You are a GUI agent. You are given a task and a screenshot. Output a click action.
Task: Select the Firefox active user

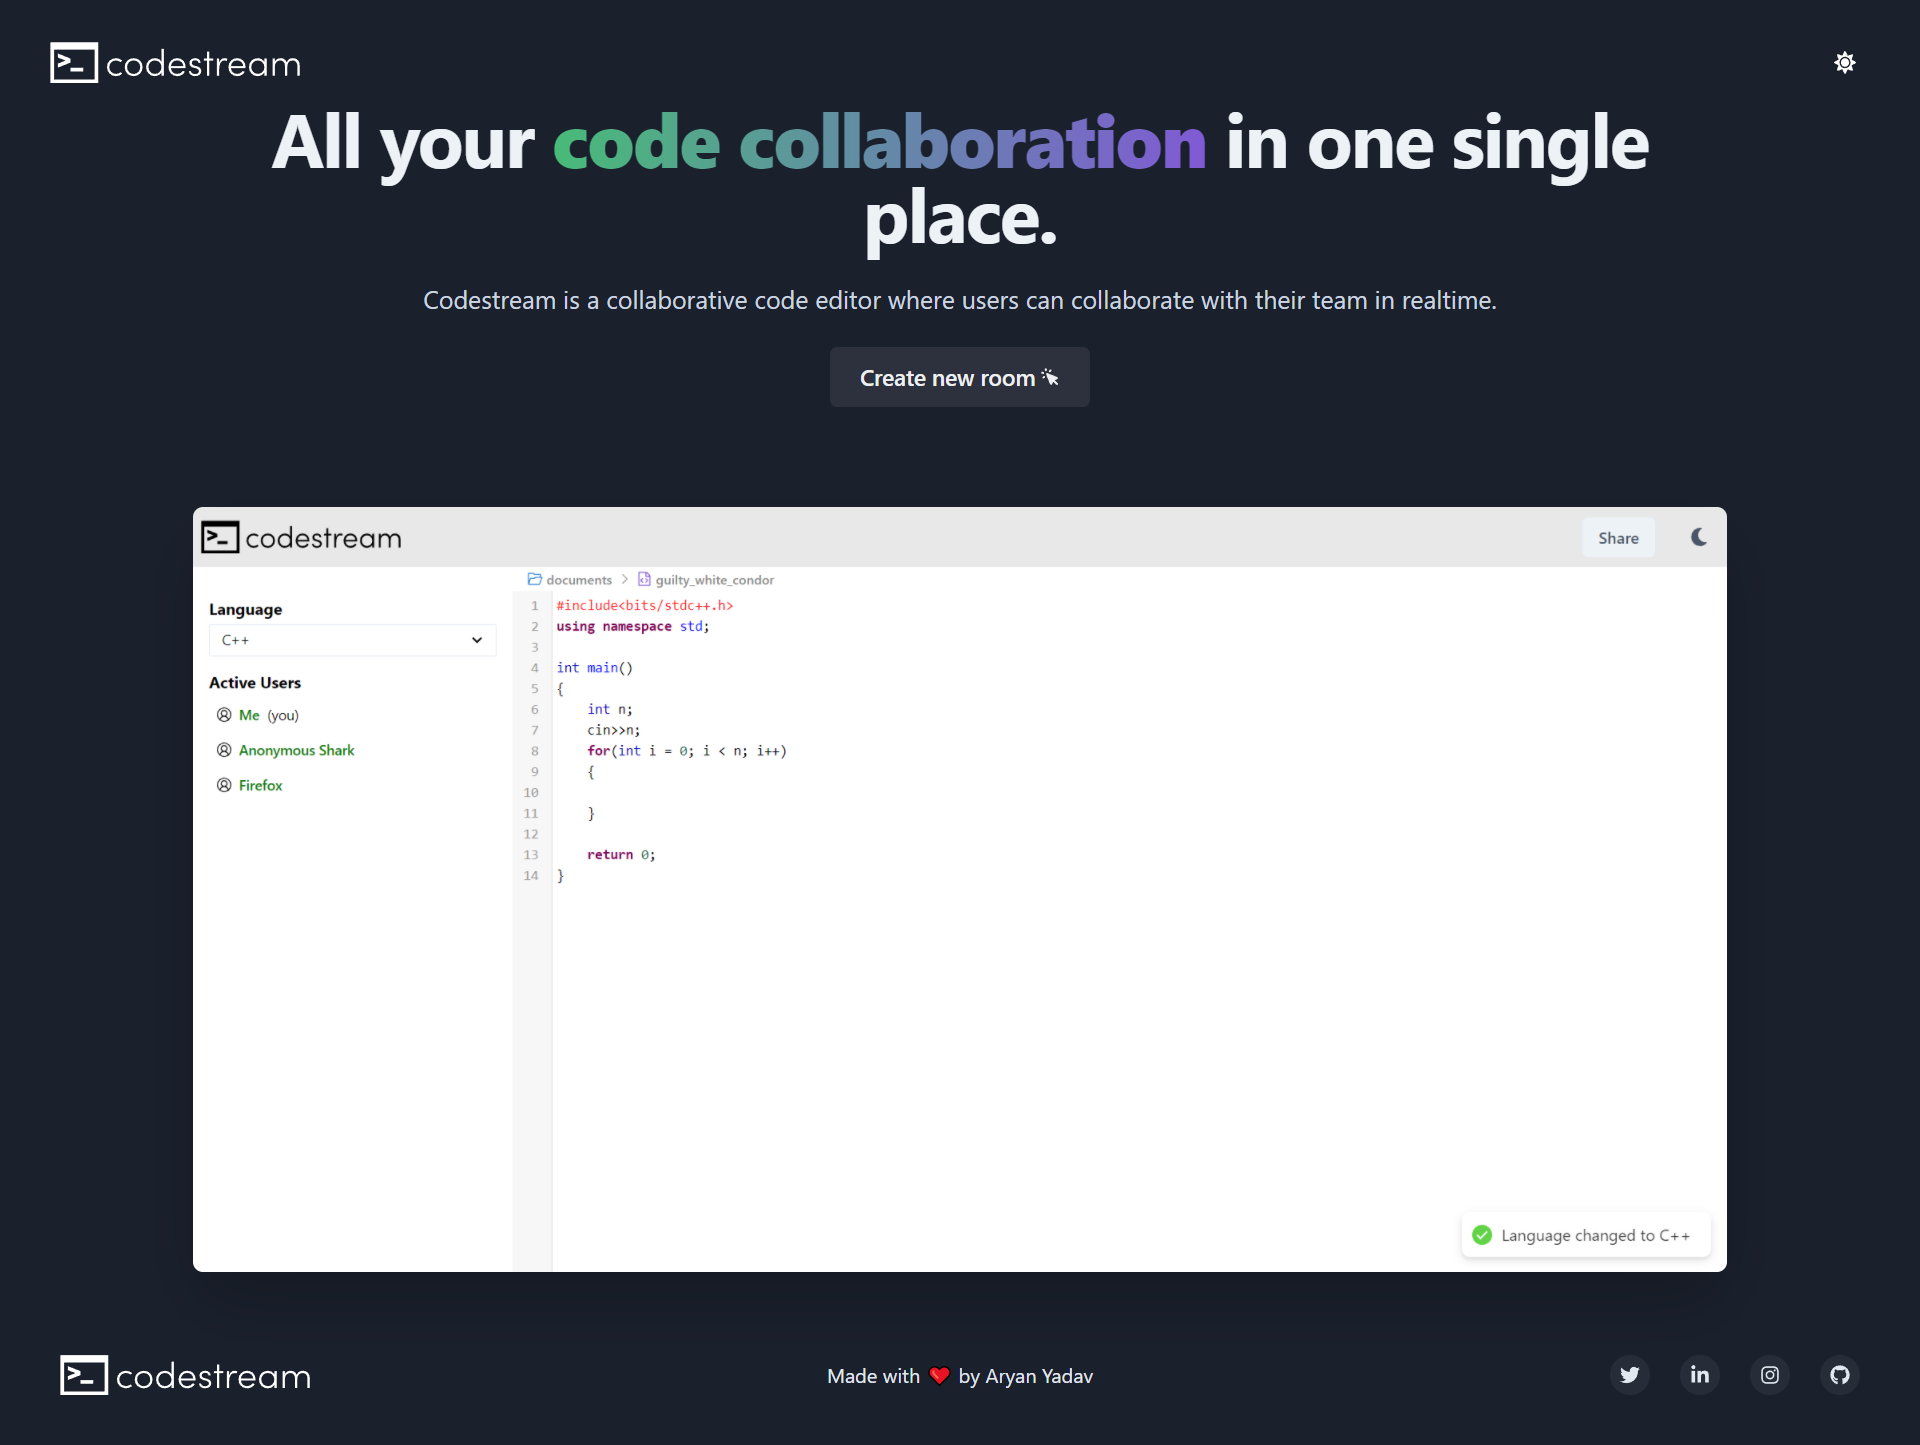tap(260, 785)
